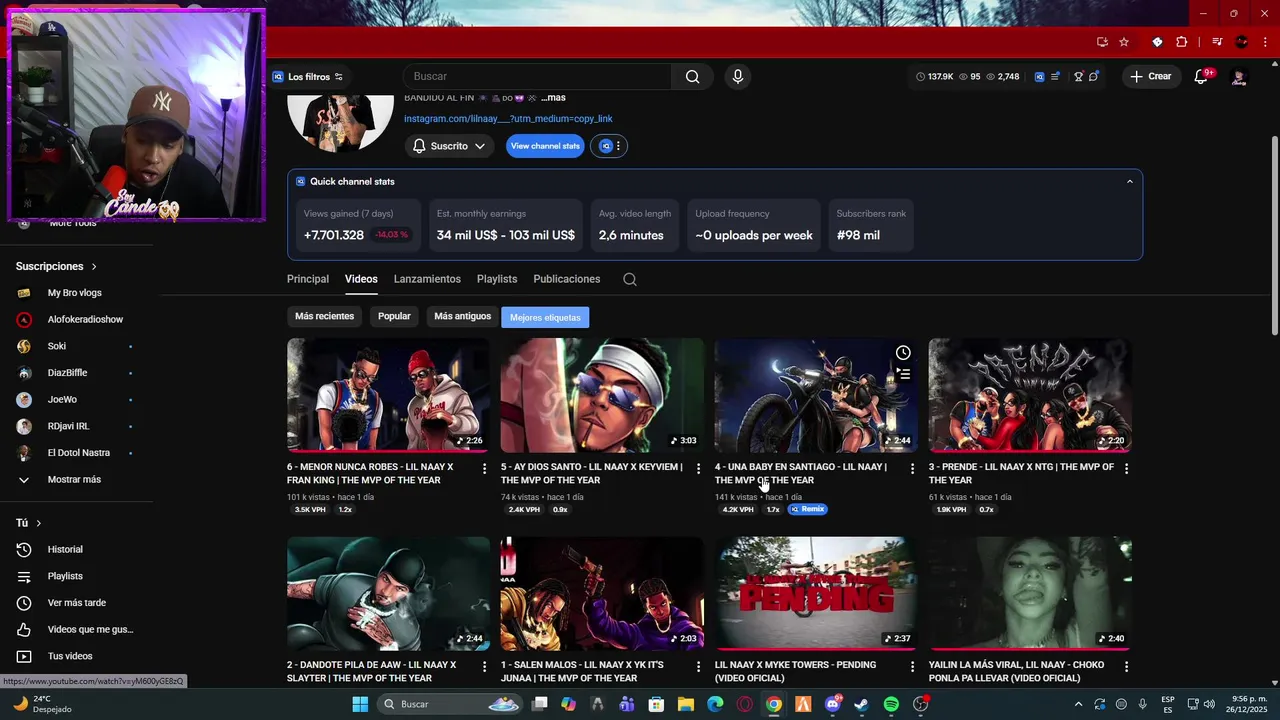Open options menu for MENOR NUNCA ROBES
The height and width of the screenshot is (720, 1280).
tap(485, 468)
